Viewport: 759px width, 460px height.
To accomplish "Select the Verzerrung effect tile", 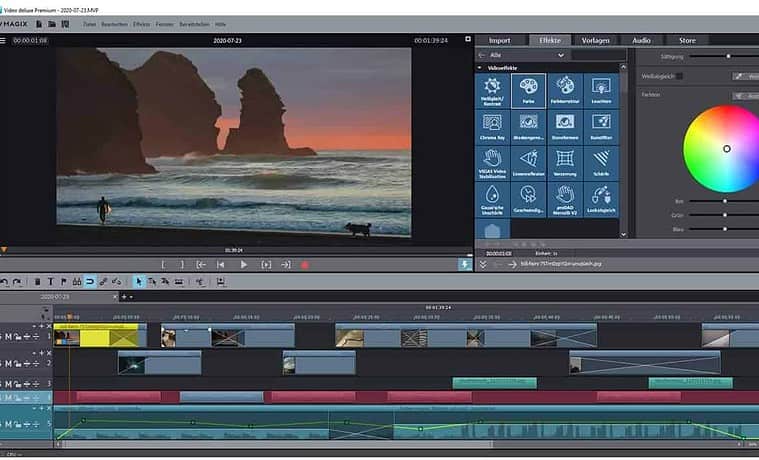I will 565,163.
